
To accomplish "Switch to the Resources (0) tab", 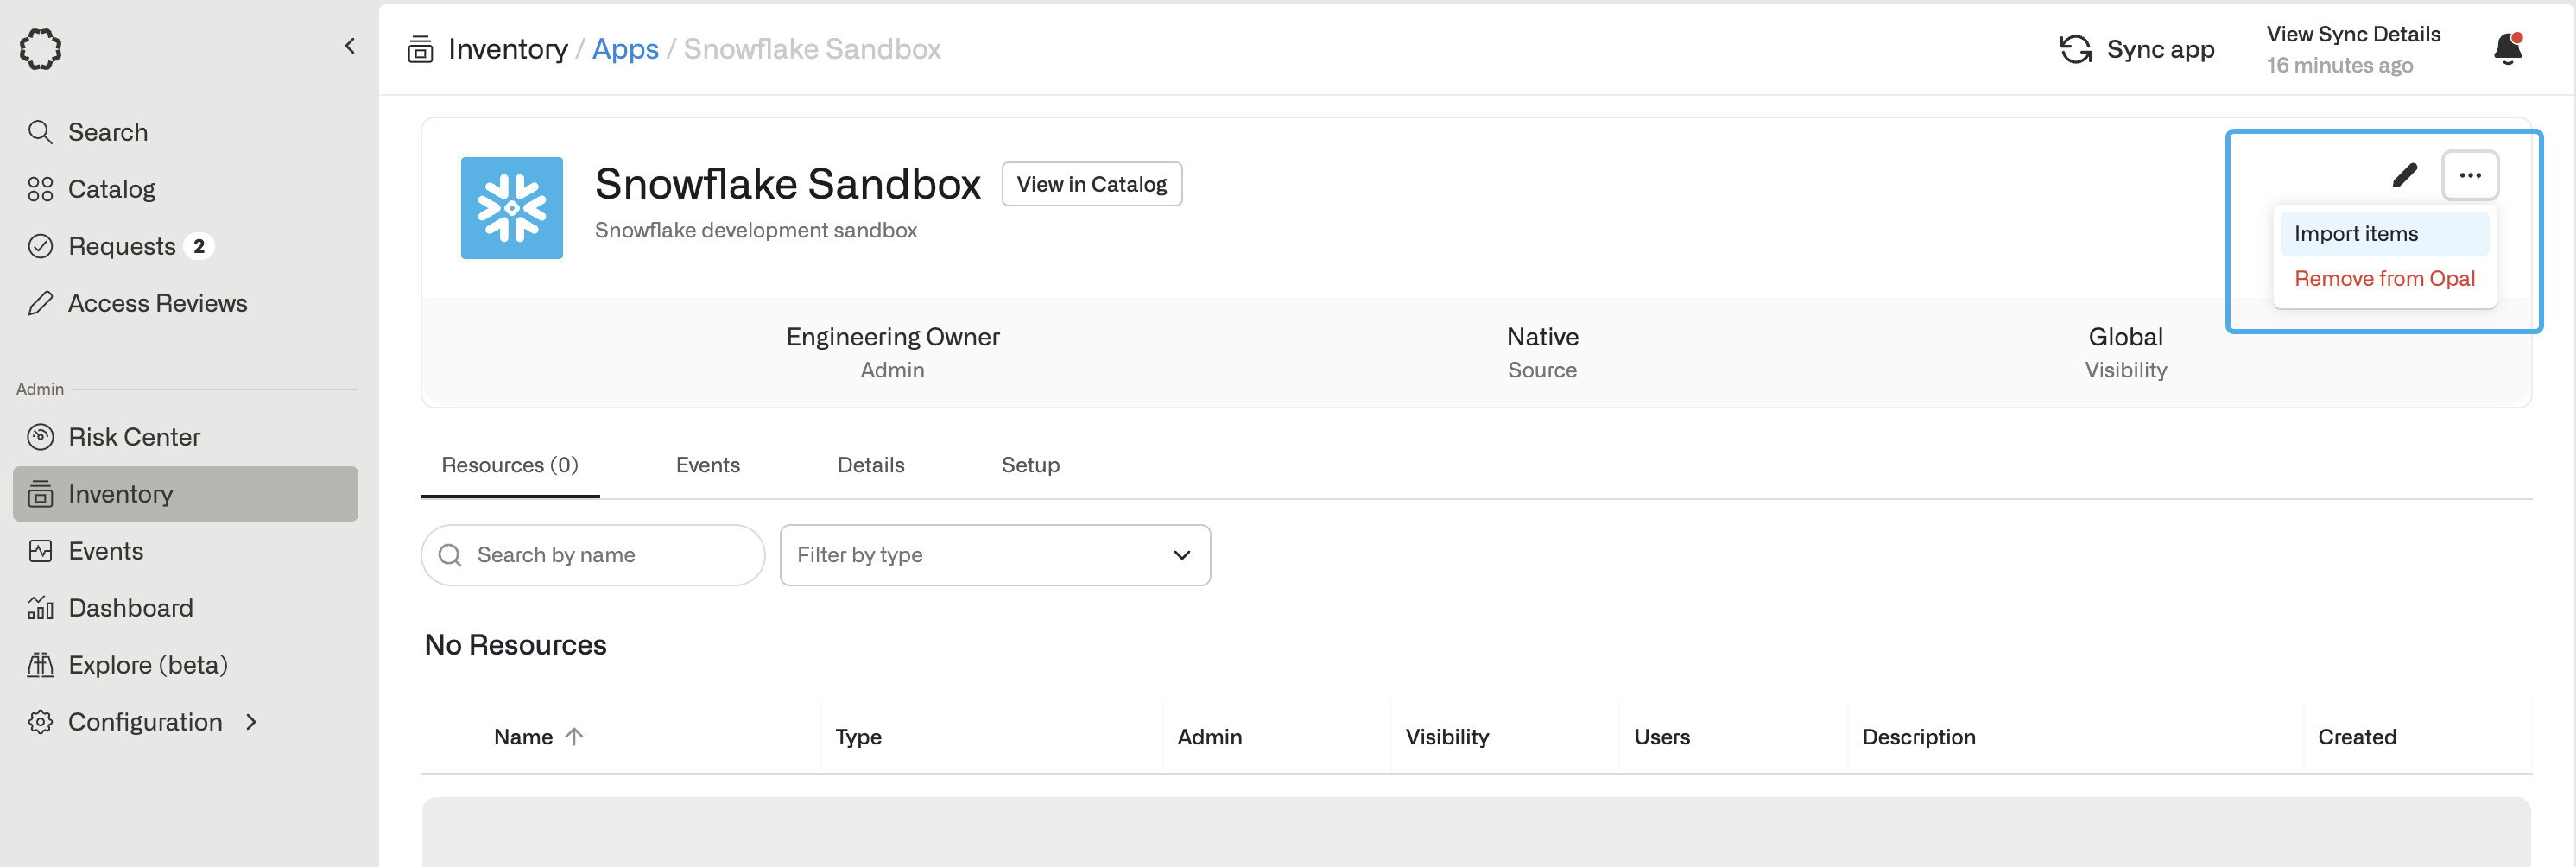I will 510,465.
